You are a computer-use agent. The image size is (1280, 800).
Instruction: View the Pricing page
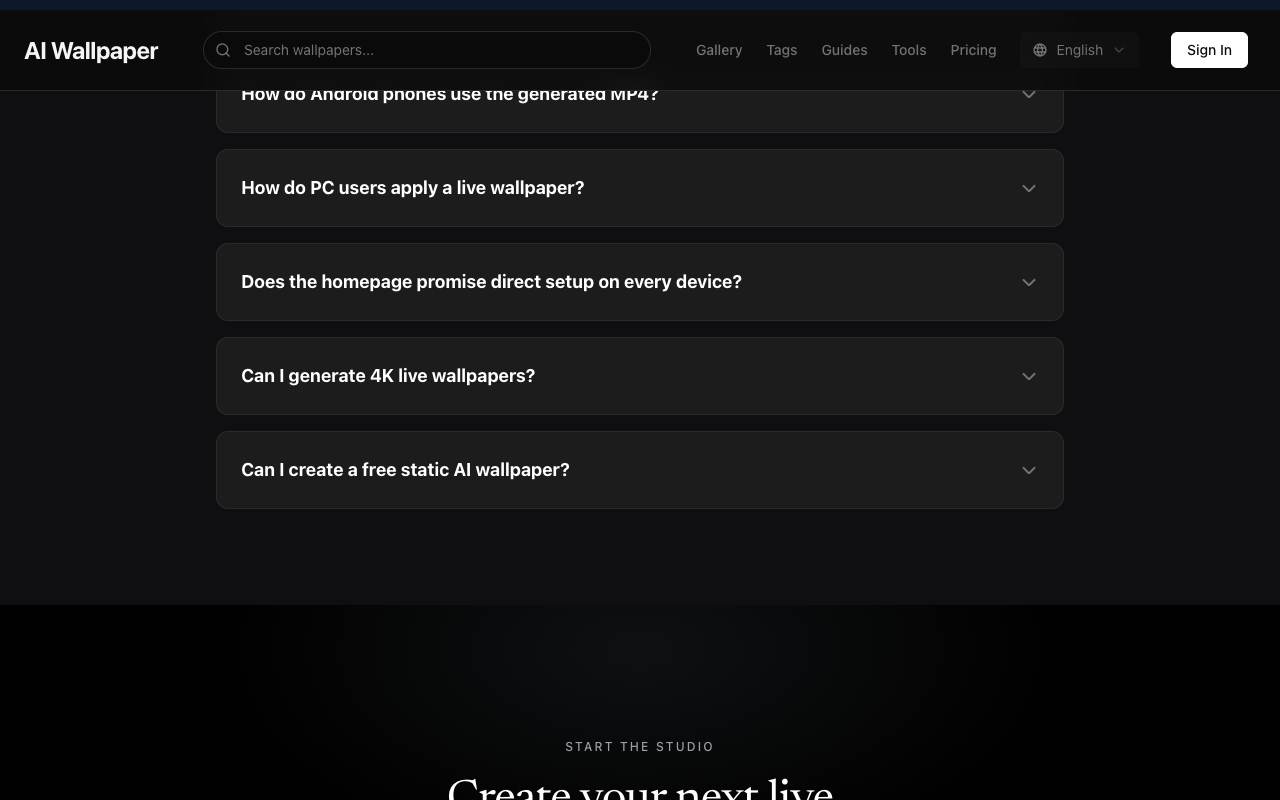tap(973, 50)
